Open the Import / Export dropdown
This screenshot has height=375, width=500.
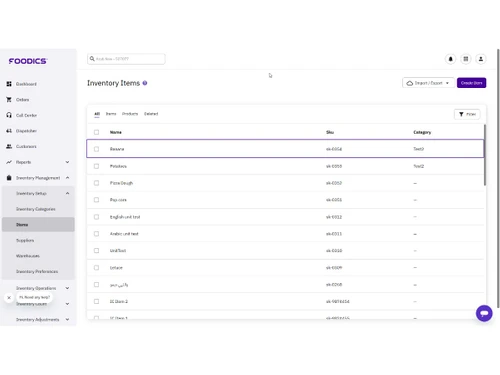click(x=428, y=83)
